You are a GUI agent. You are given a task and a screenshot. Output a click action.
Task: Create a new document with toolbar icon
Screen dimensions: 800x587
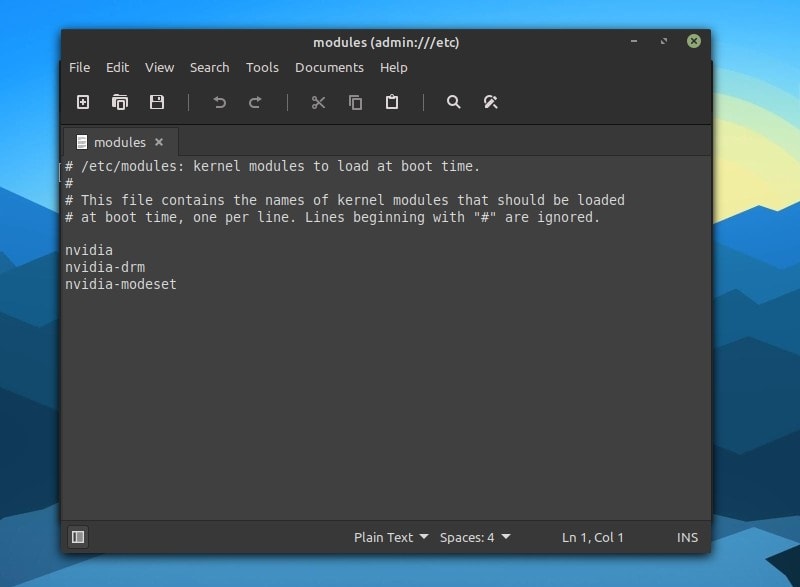click(x=83, y=103)
